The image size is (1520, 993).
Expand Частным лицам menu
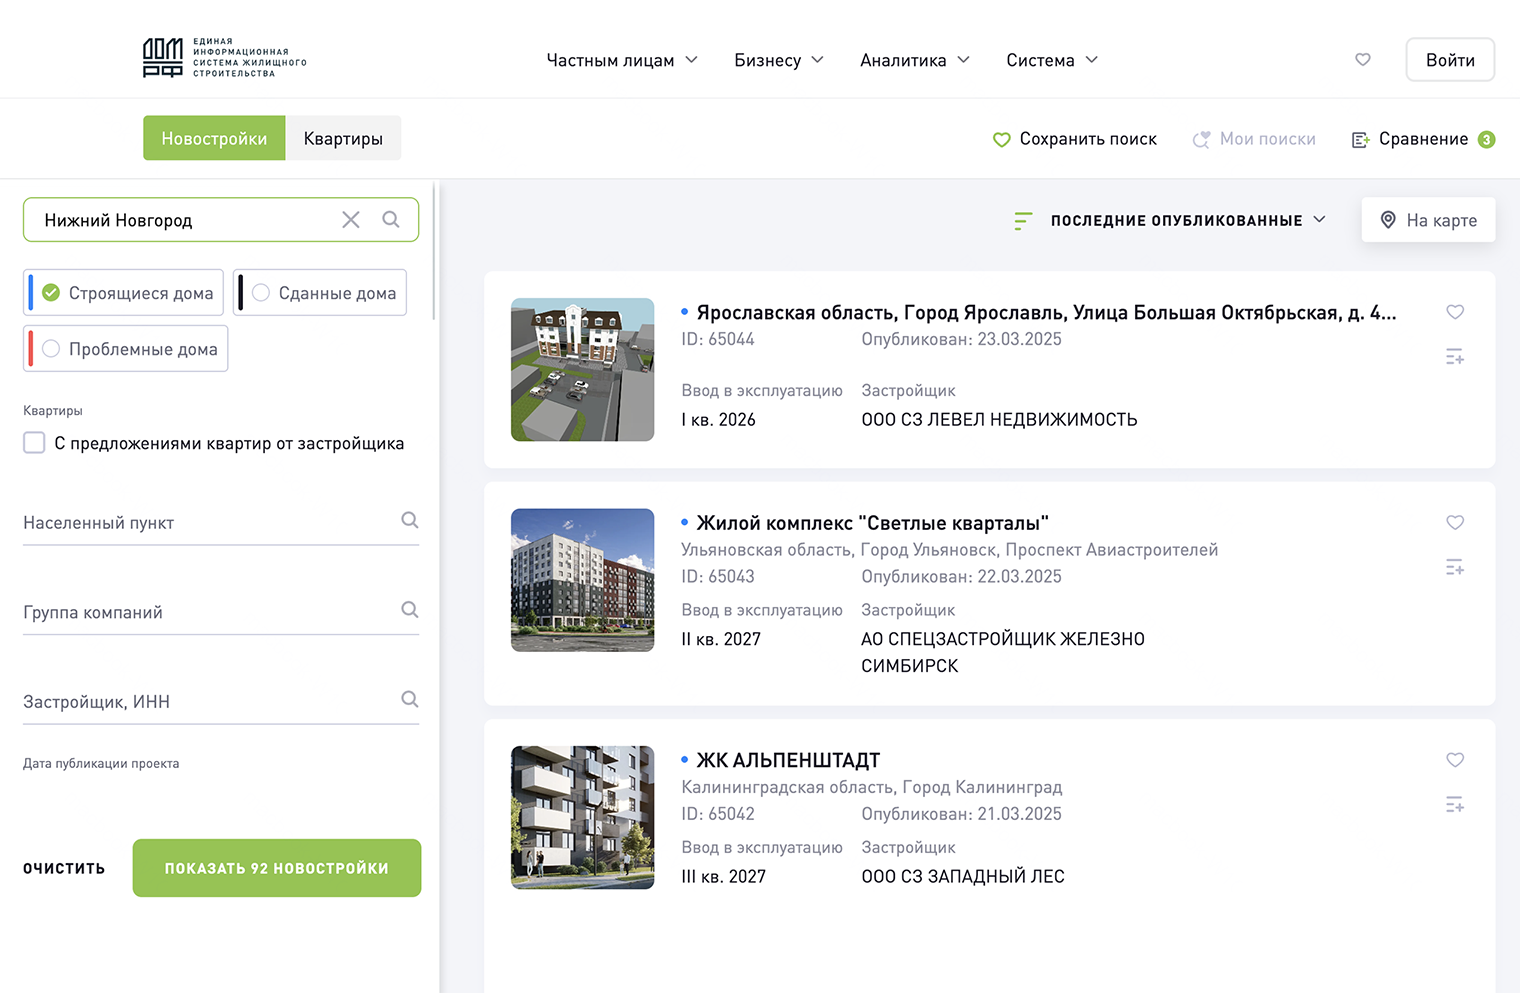pyautogui.click(x=621, y=60)
